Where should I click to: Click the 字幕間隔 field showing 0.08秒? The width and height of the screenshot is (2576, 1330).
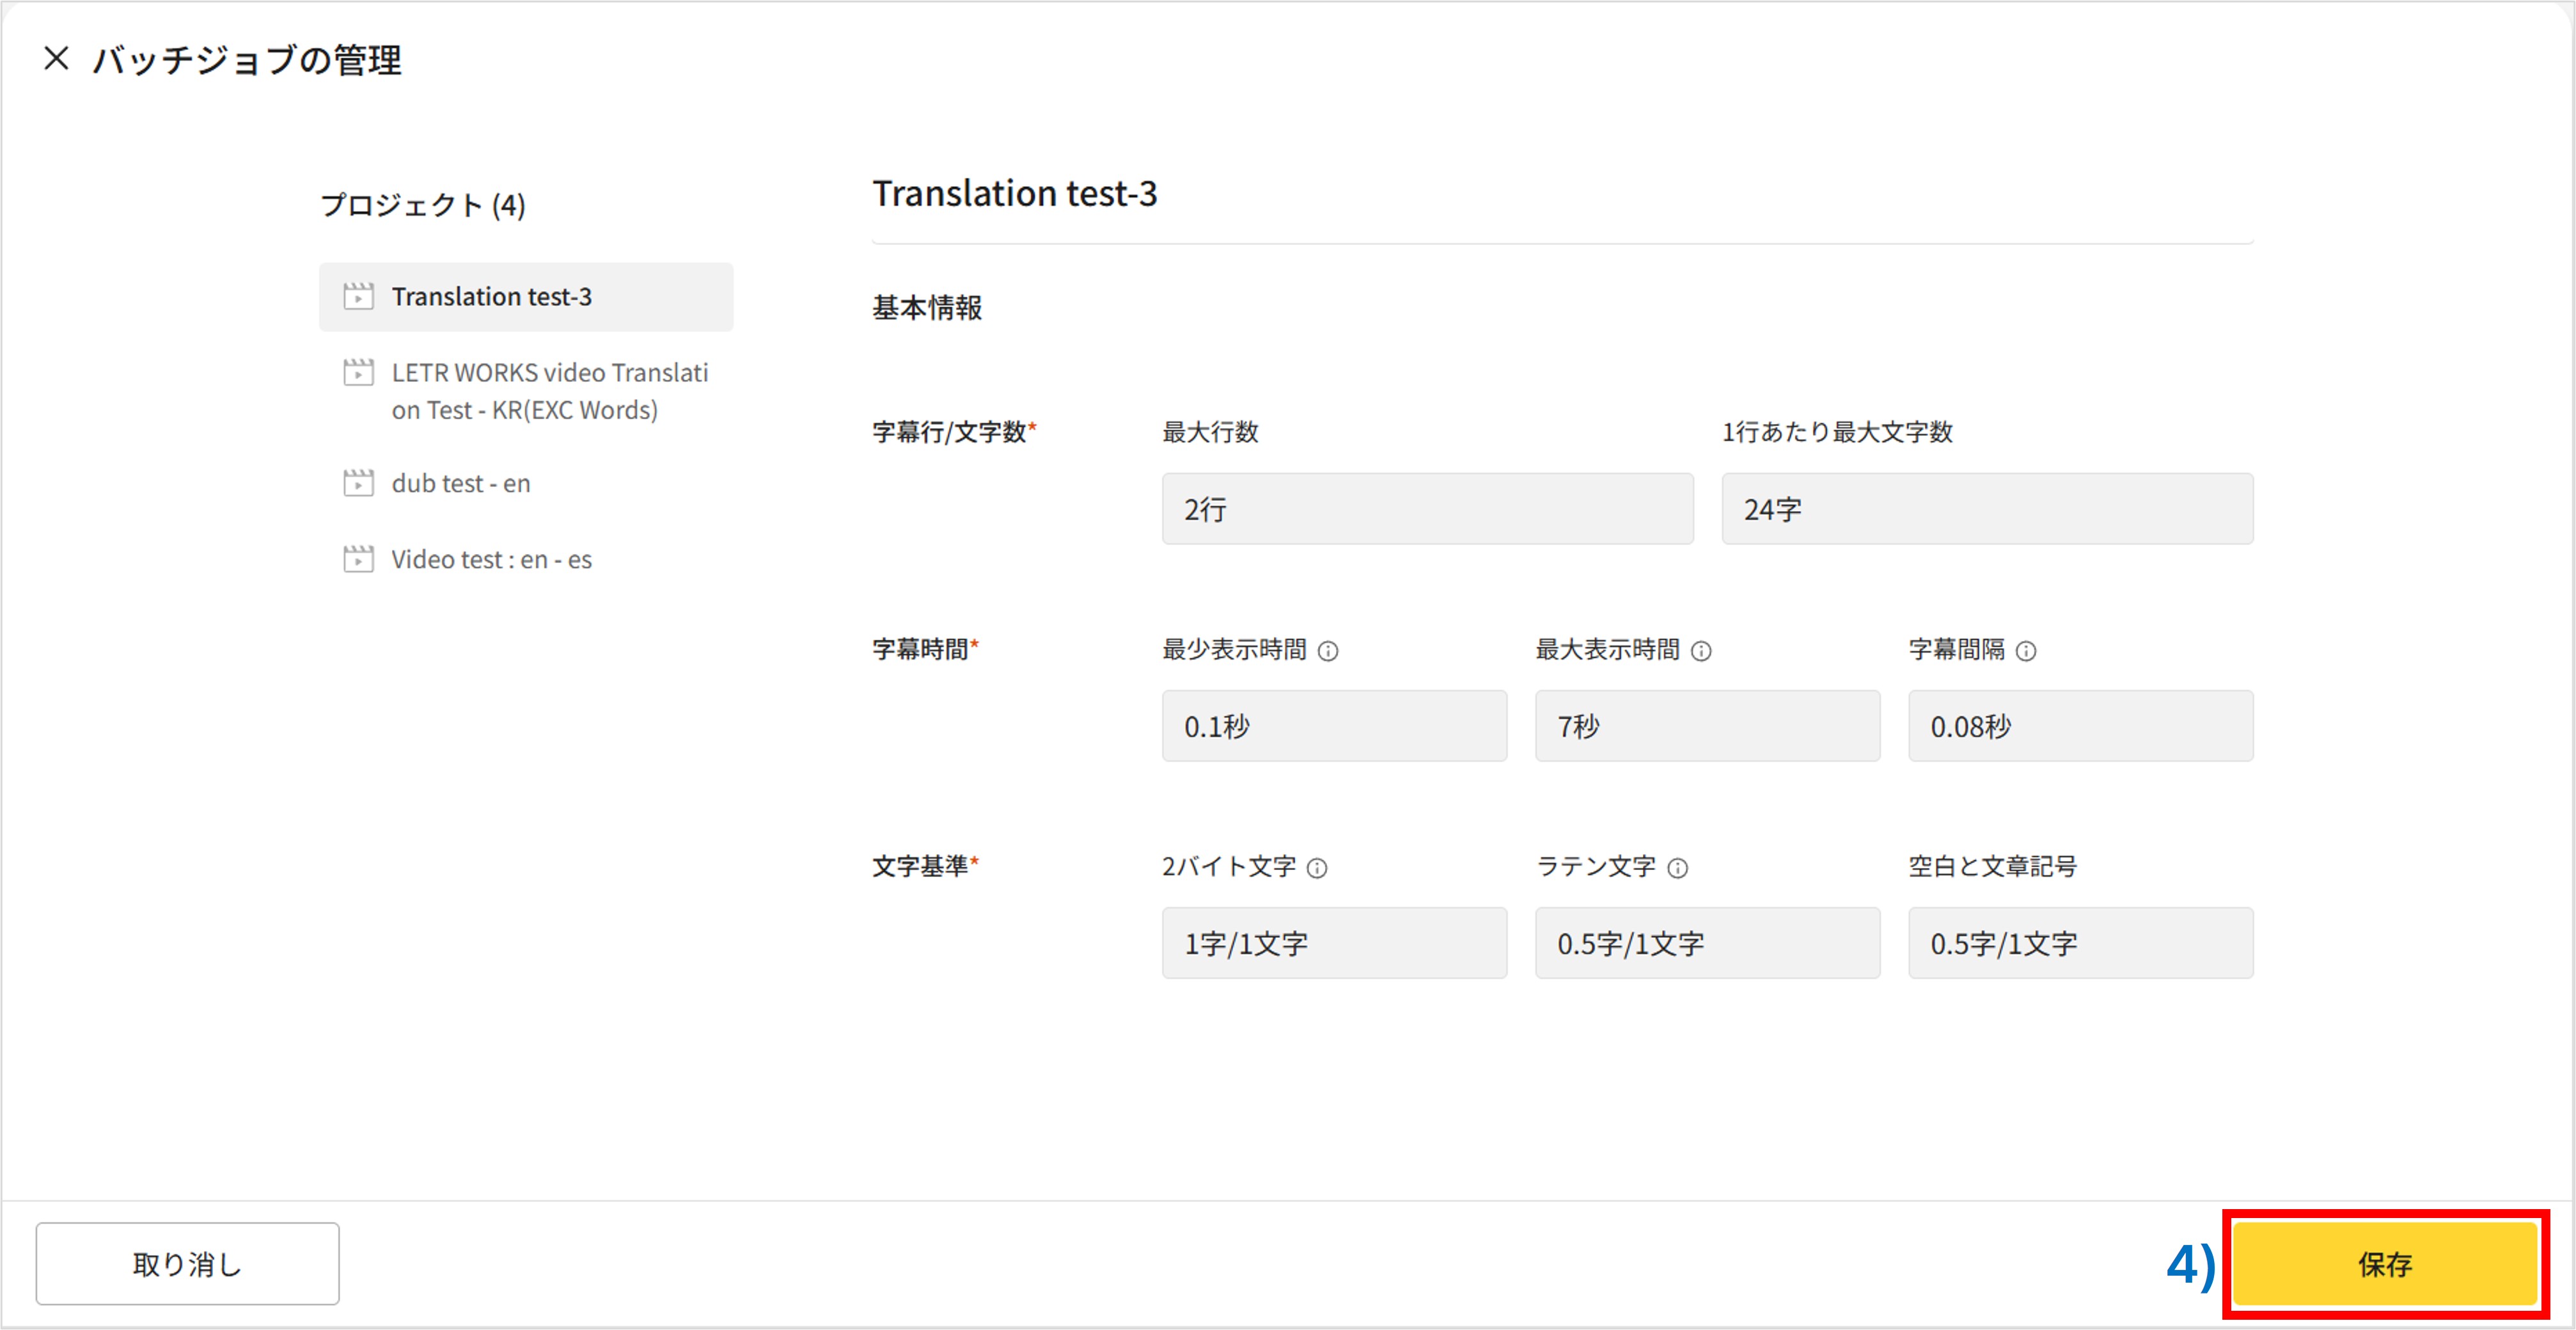click(x=2080, y=726)
